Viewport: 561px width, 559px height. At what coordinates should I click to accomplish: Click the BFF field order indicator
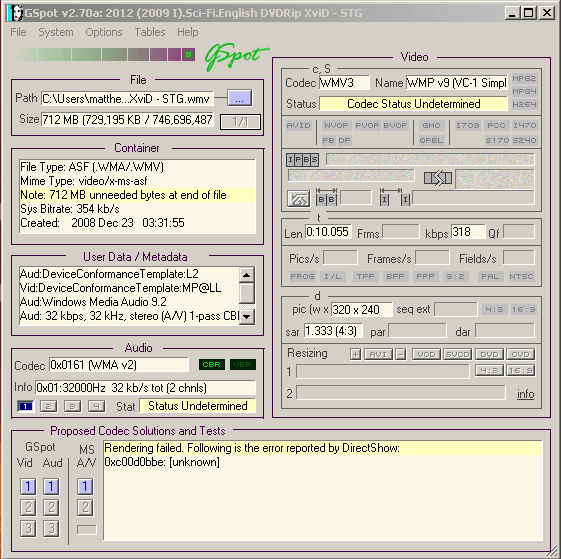coord(395,276)
